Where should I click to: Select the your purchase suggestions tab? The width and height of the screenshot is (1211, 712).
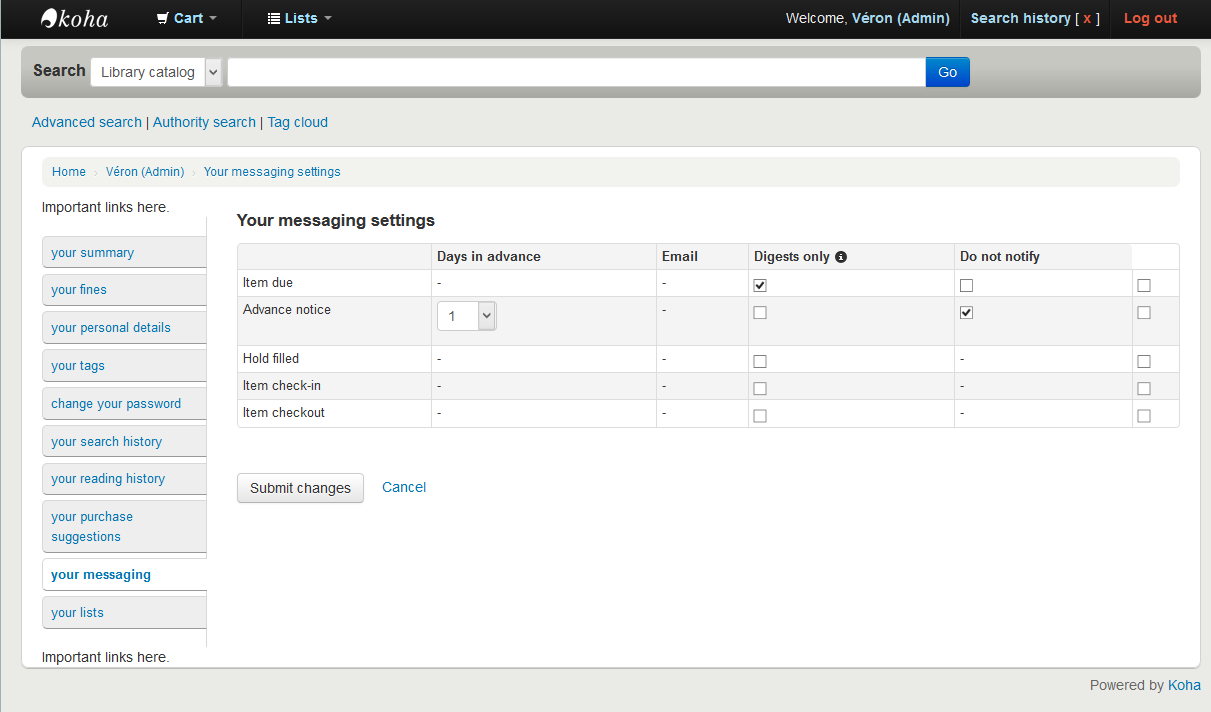[x=92, y=526]
